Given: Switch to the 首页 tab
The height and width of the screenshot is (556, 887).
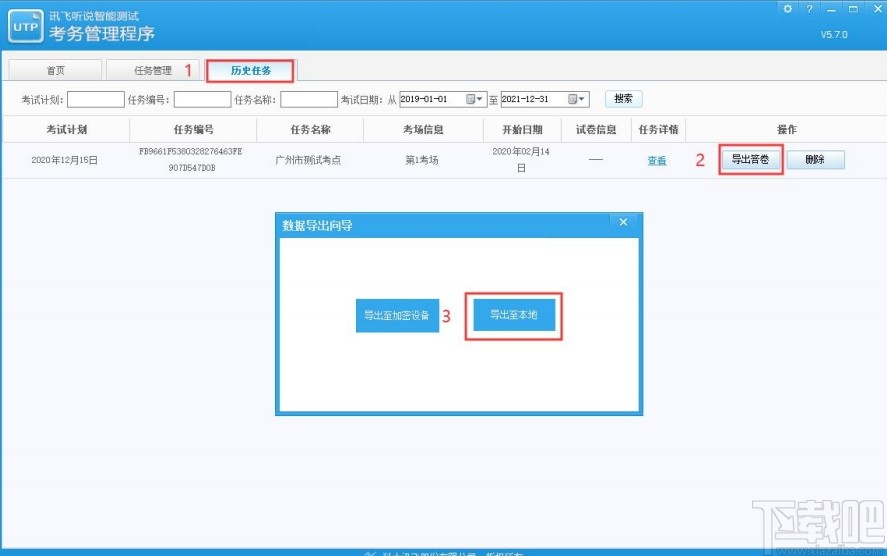Looking at the screenshot, I should click(x=55, y=70).
